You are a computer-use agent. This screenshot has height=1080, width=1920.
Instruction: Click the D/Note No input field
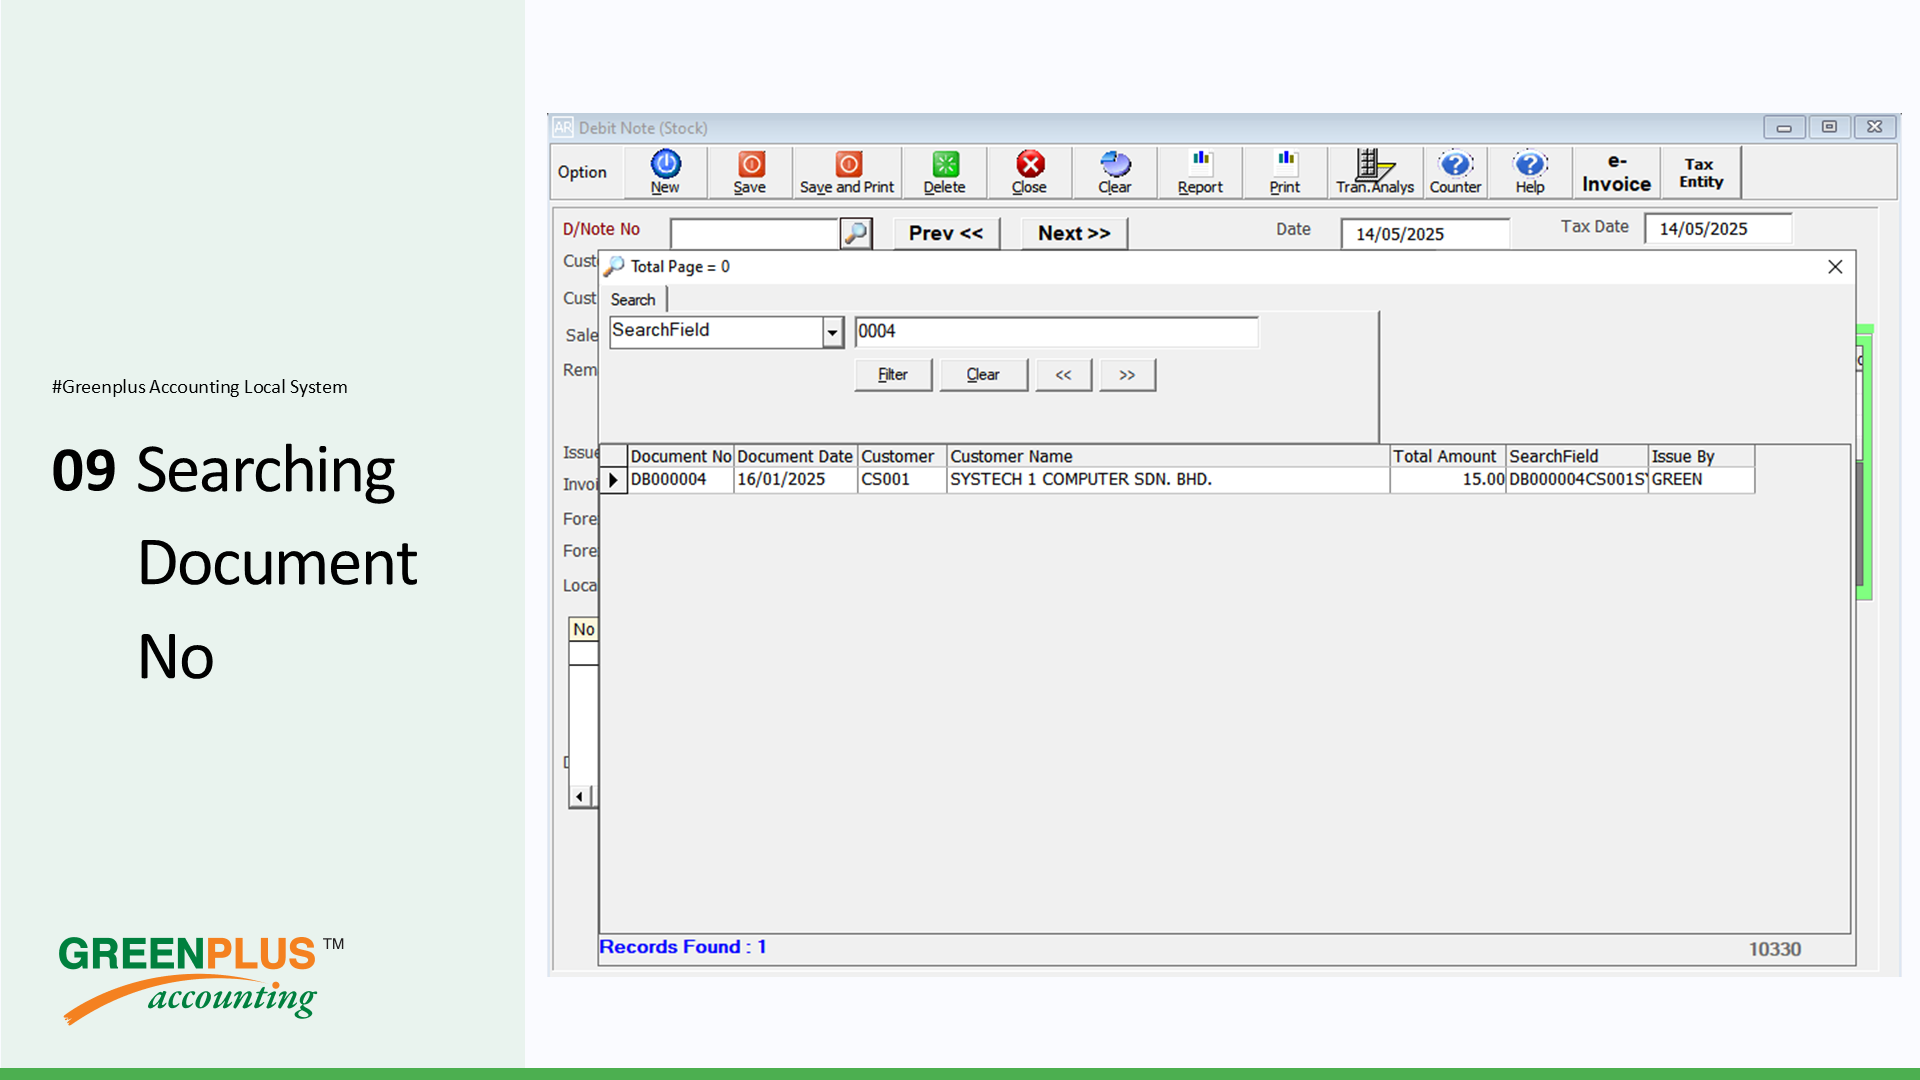point(755,233)
